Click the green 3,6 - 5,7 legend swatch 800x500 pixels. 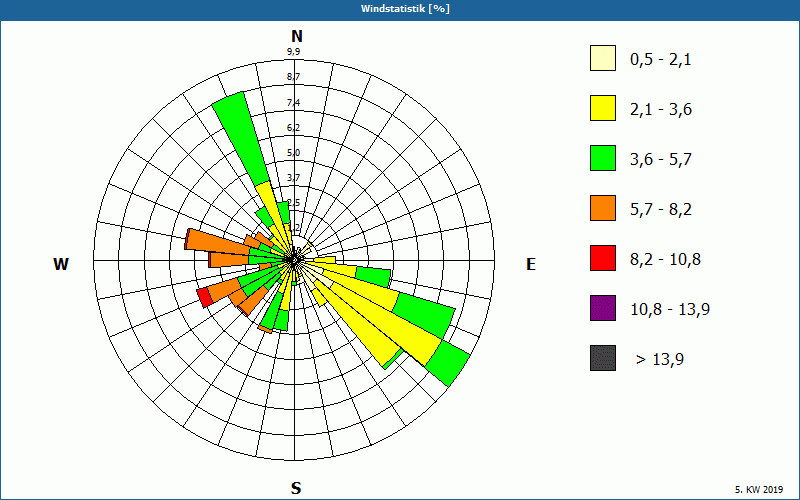point(603,158)
